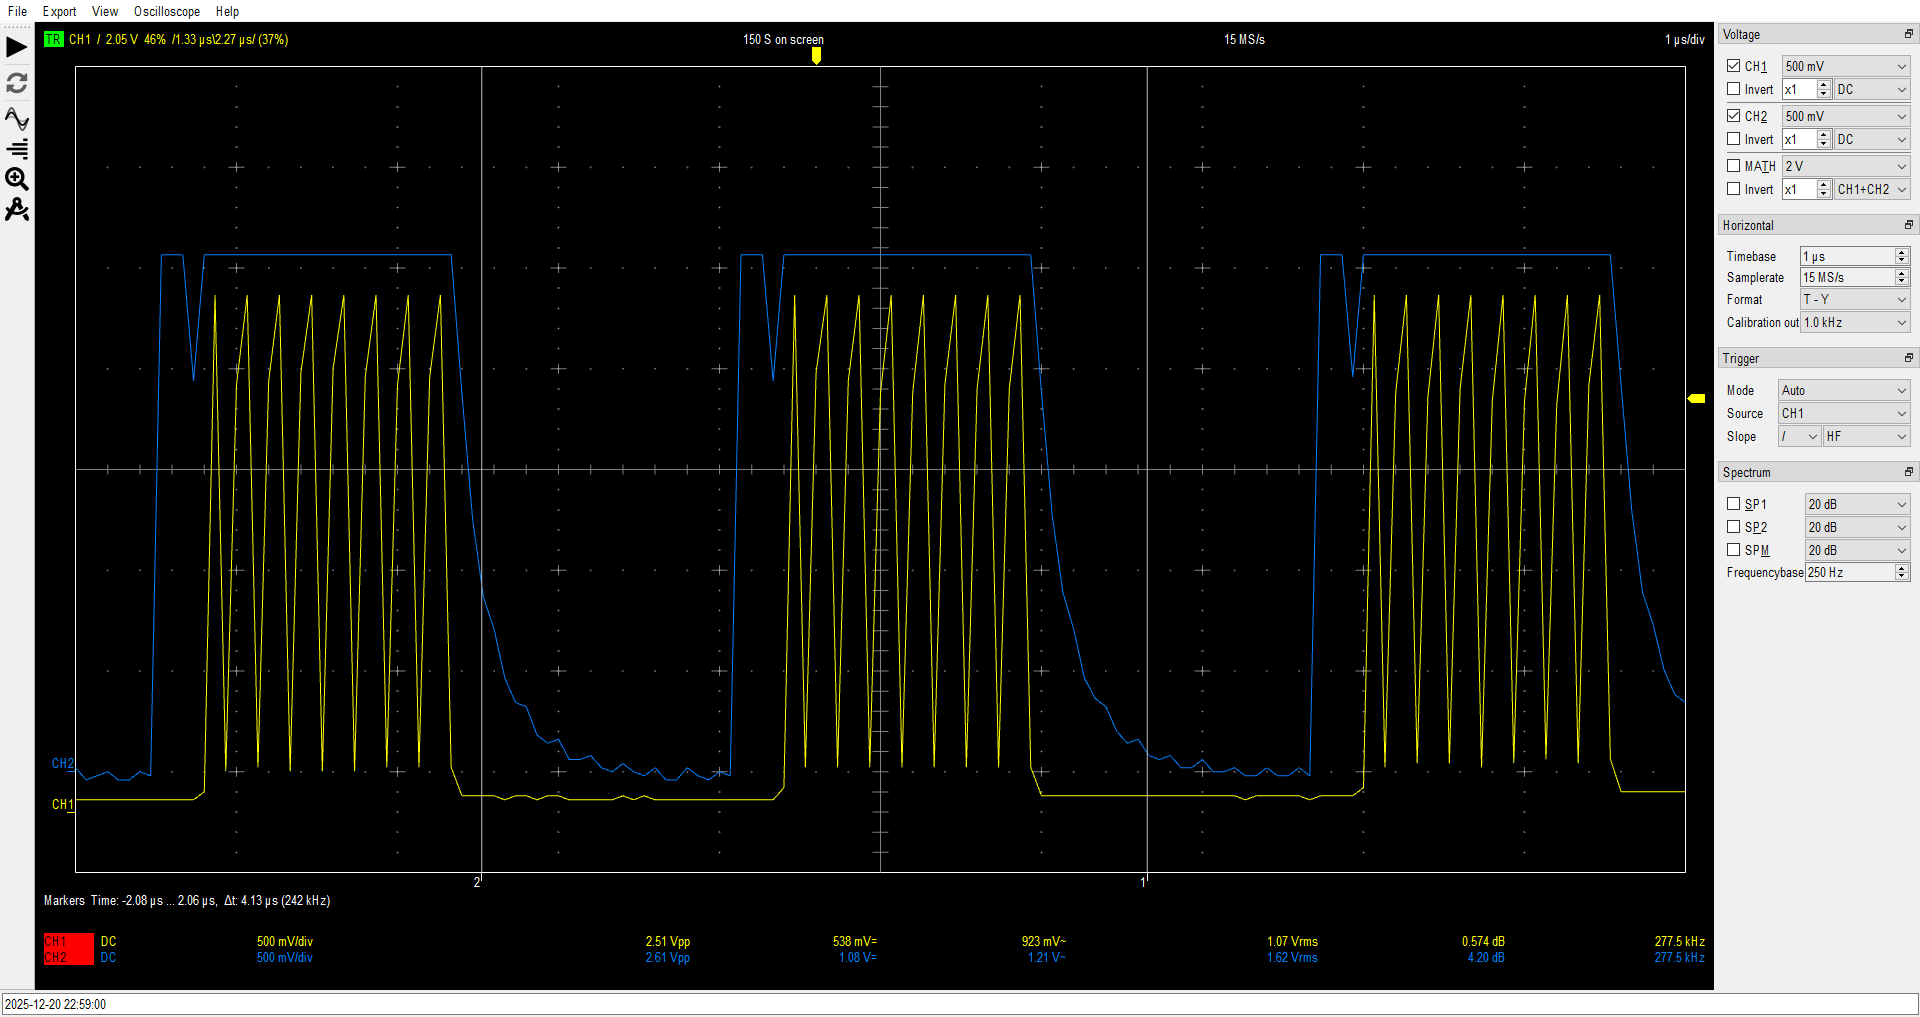The image size is (1920, 1017).
Task: Click the horizontal lines icon in the left toolbar
Action: click(x=17, y=149)
